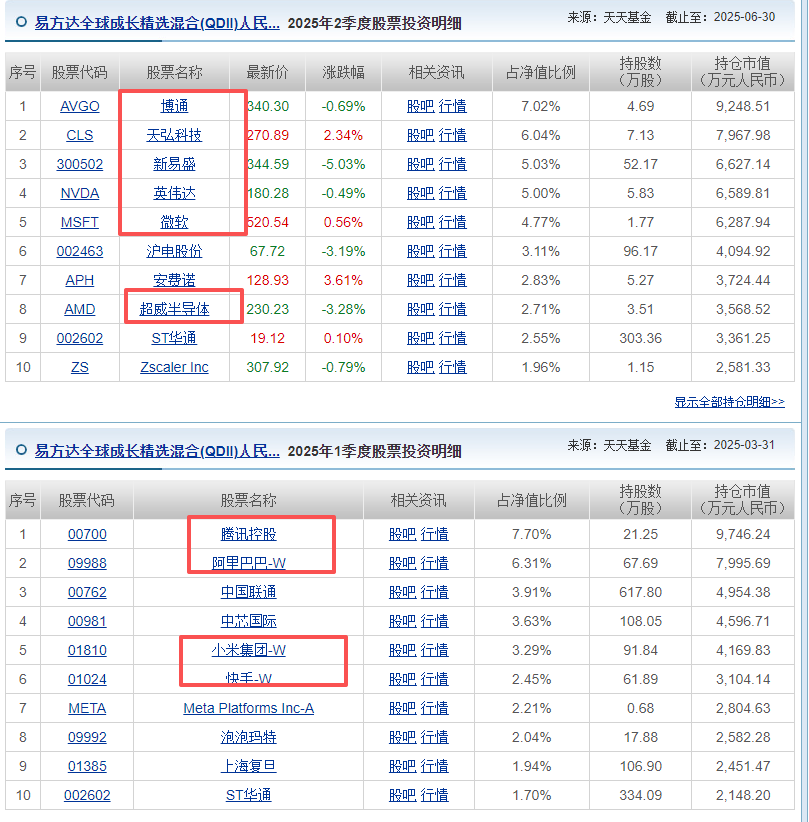Click ST华通 name in Q2 table
The image size is (809, 822).
point(174,338)
